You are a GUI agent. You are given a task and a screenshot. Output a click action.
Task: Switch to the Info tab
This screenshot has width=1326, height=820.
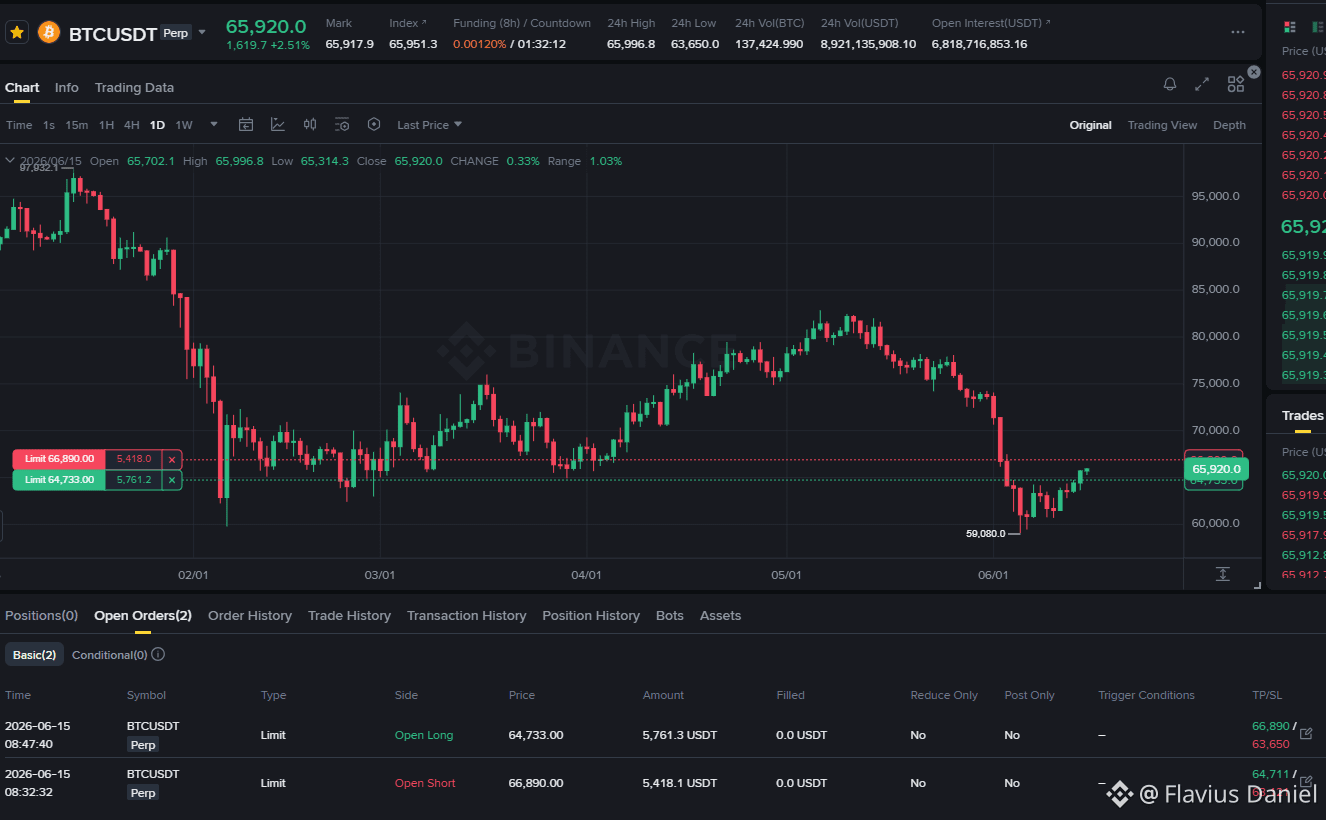pyautogui.click(x=67, y=88)
